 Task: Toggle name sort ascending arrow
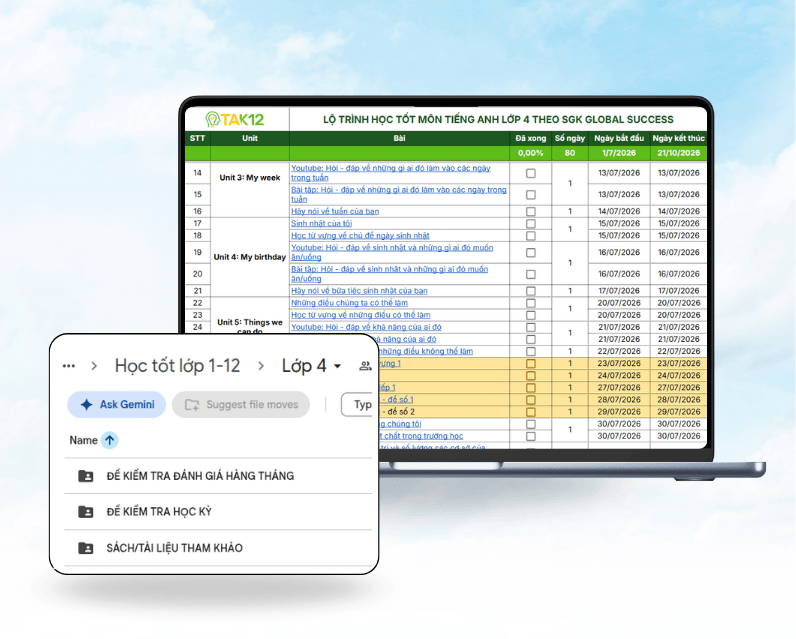109,440
